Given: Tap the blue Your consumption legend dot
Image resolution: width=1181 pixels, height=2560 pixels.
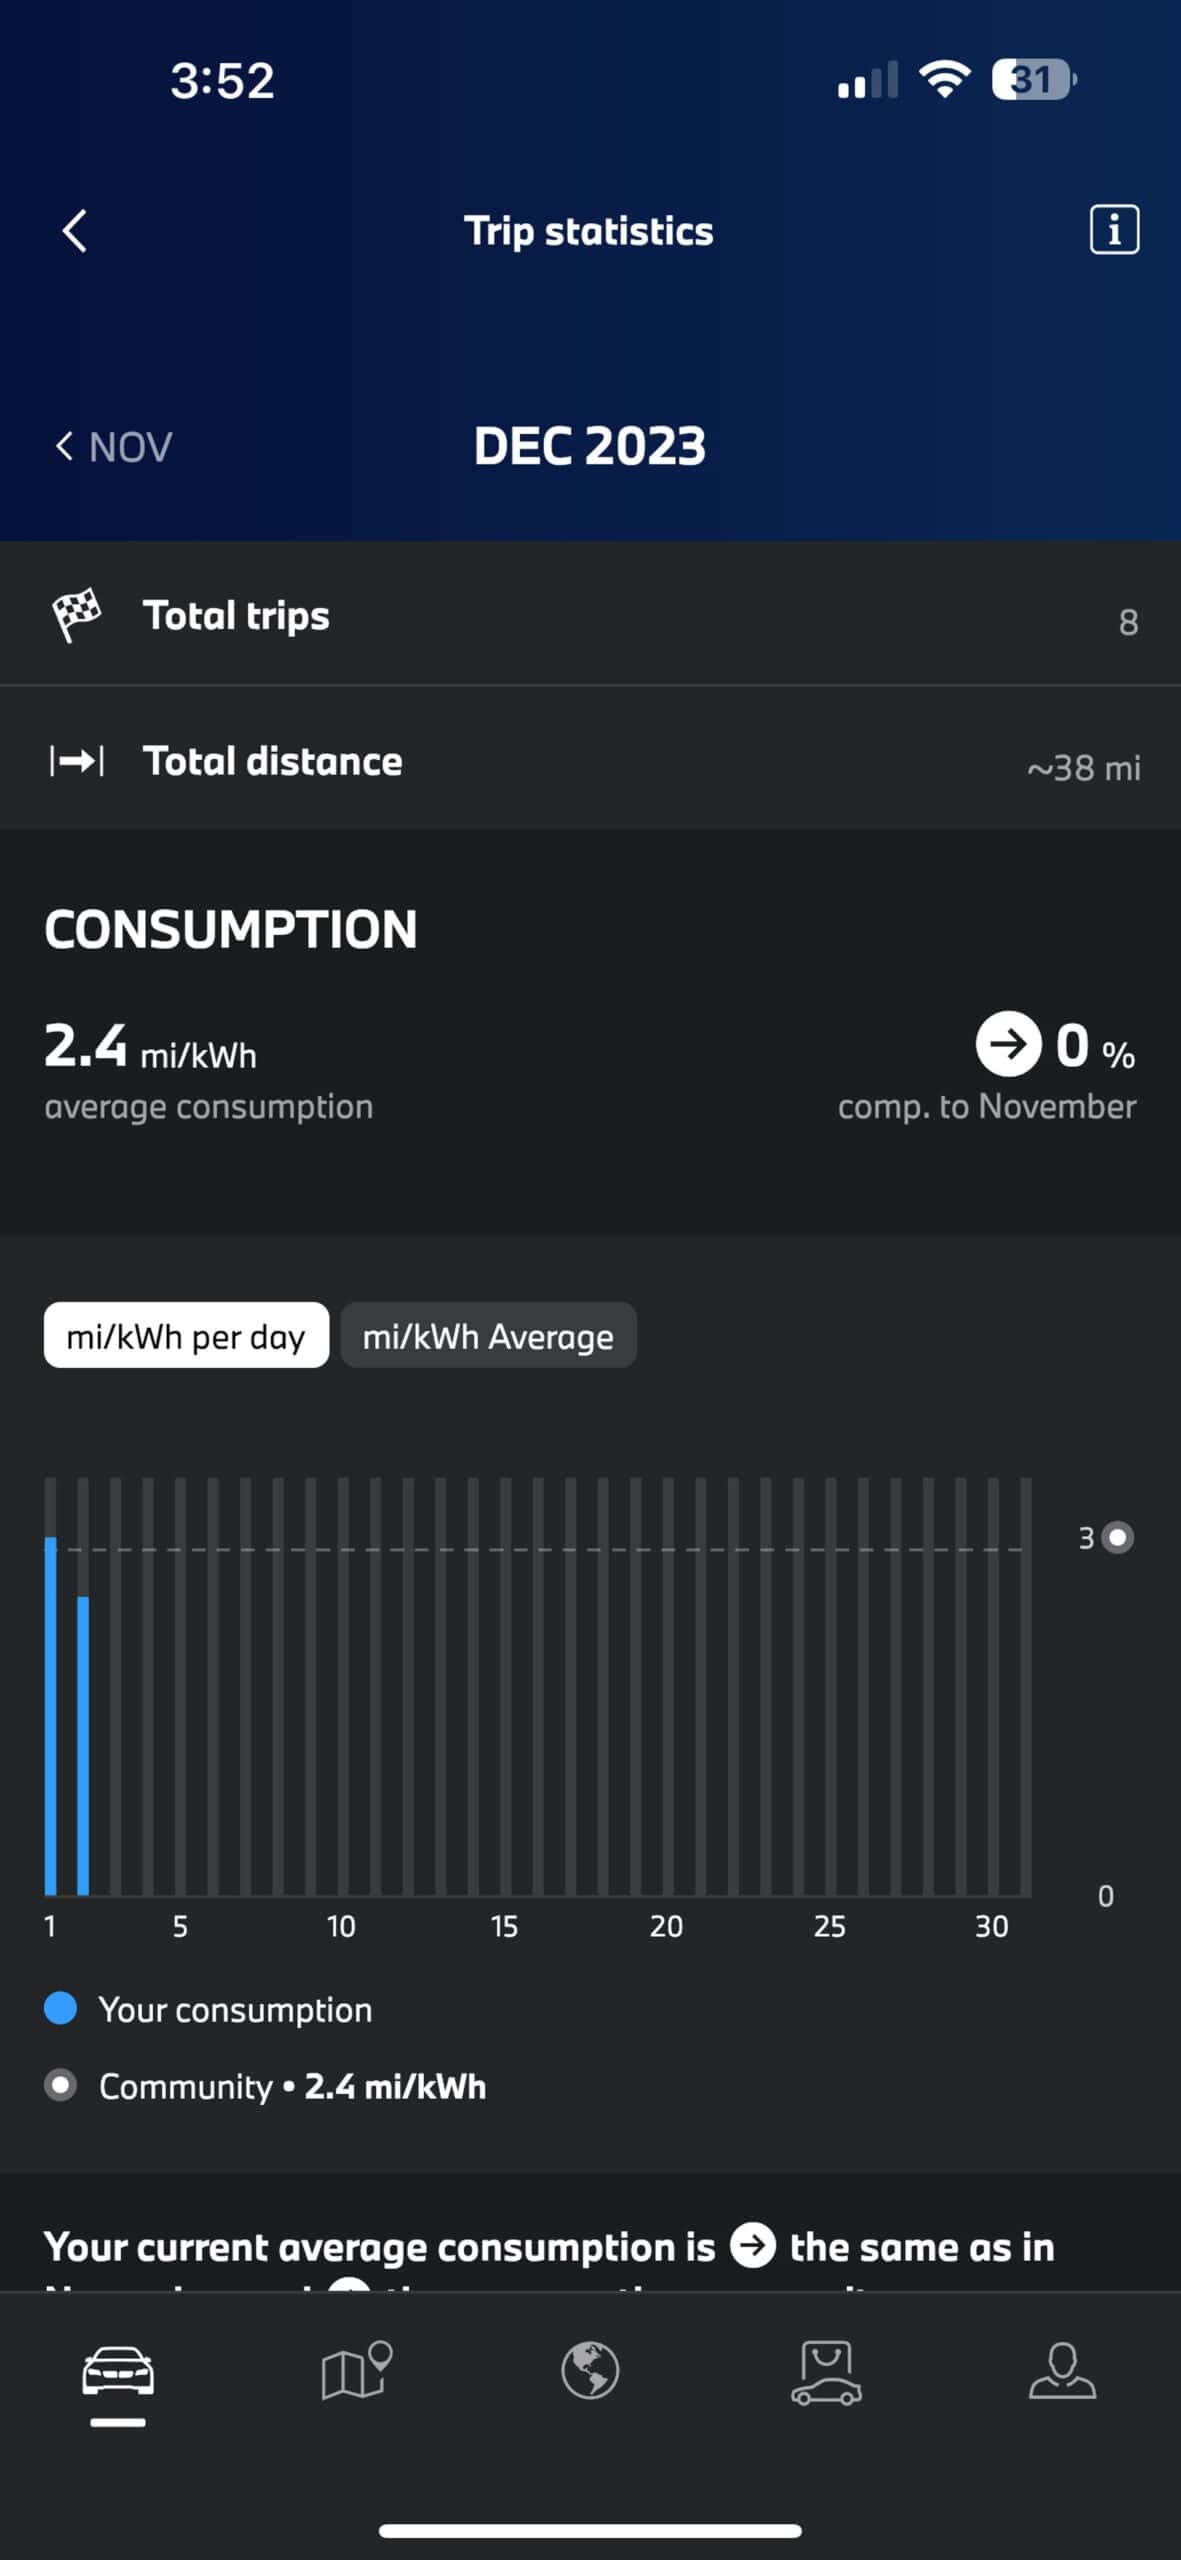Looking at the screenshot, I should [61, 2008].
